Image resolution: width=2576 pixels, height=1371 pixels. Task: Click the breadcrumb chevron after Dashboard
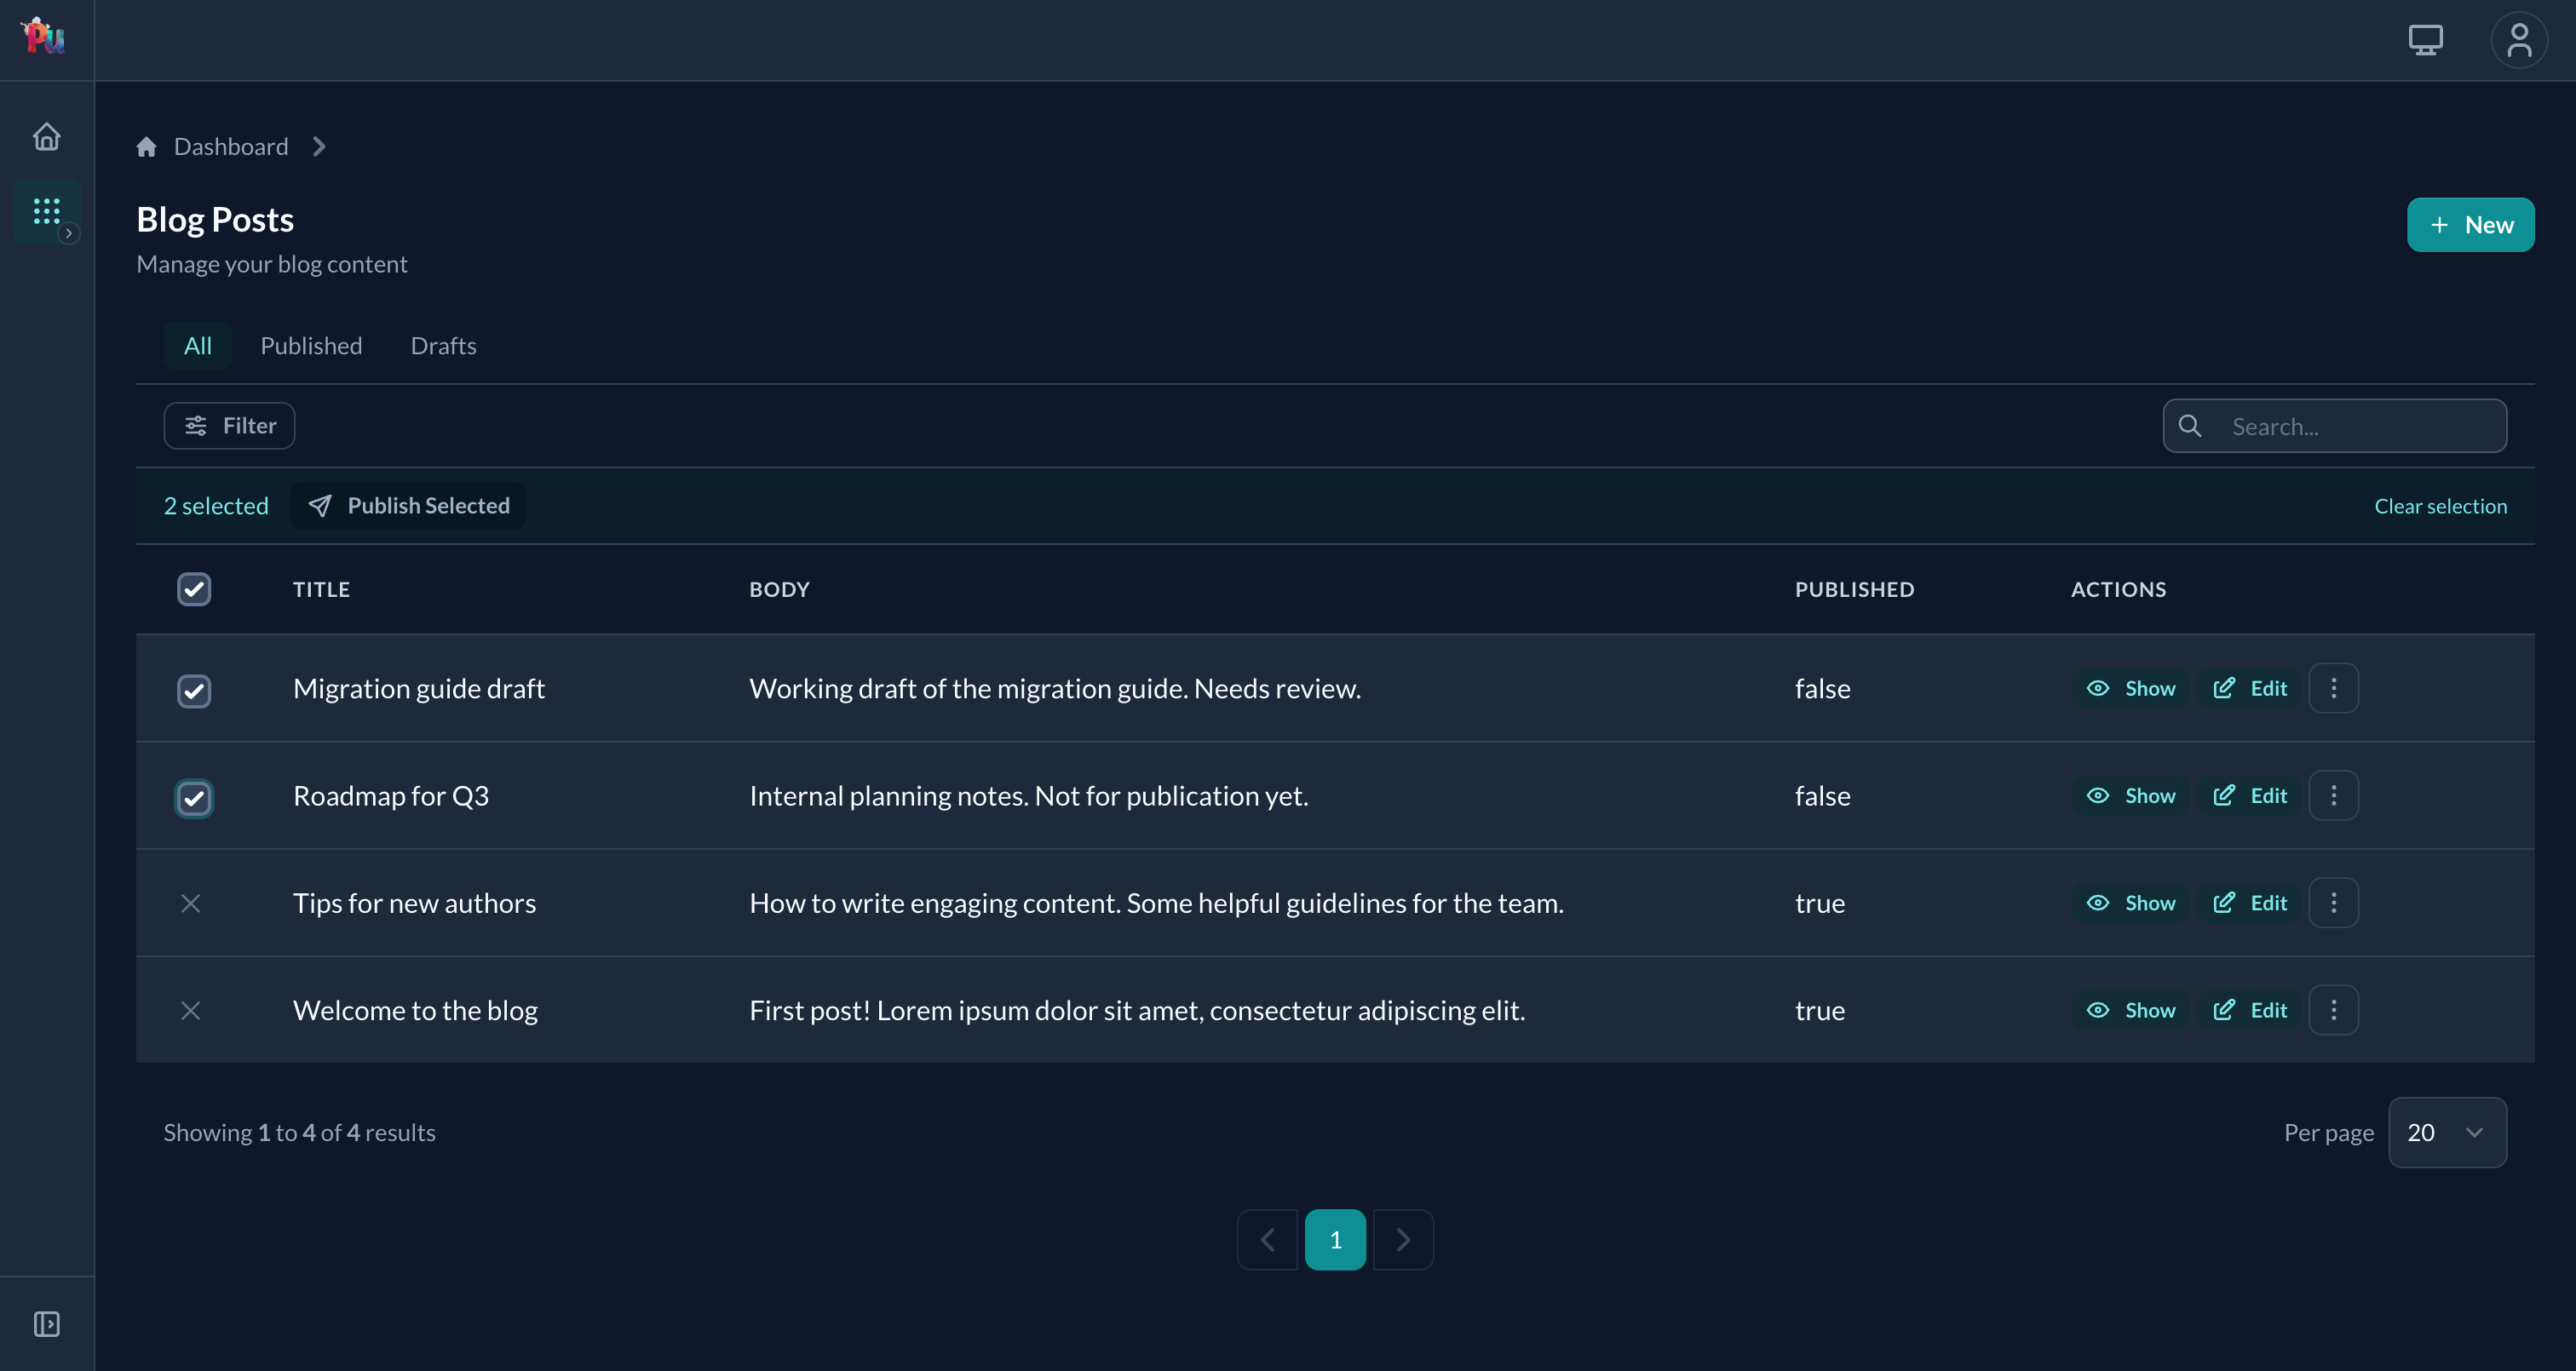click(319, 147)
